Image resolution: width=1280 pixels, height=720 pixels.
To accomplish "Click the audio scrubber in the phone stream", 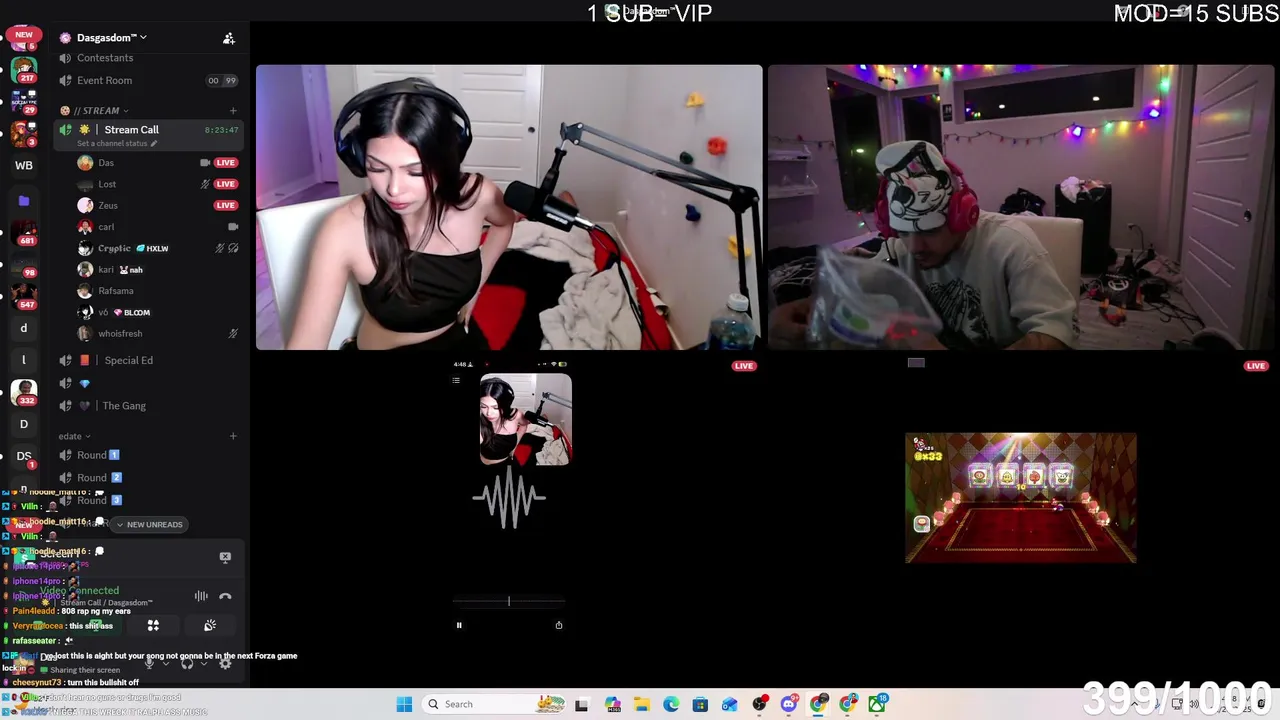I will [x=509, y=601].
